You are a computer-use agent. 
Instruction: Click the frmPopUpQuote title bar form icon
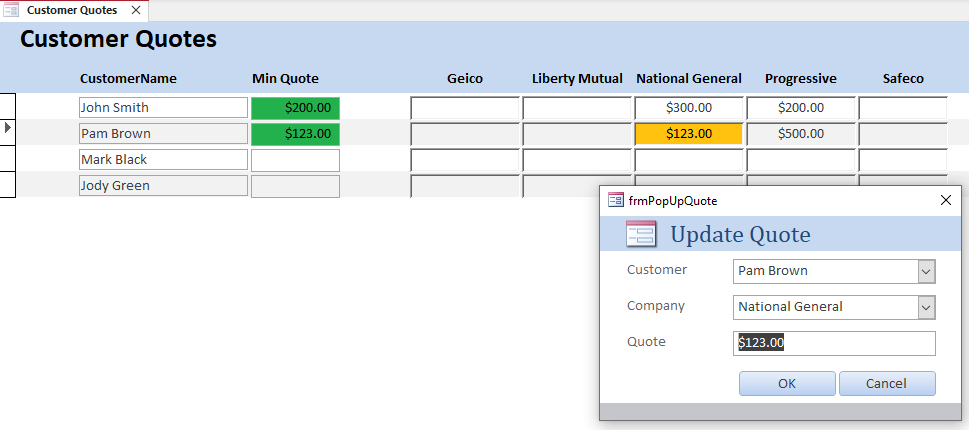pos(616,200)
